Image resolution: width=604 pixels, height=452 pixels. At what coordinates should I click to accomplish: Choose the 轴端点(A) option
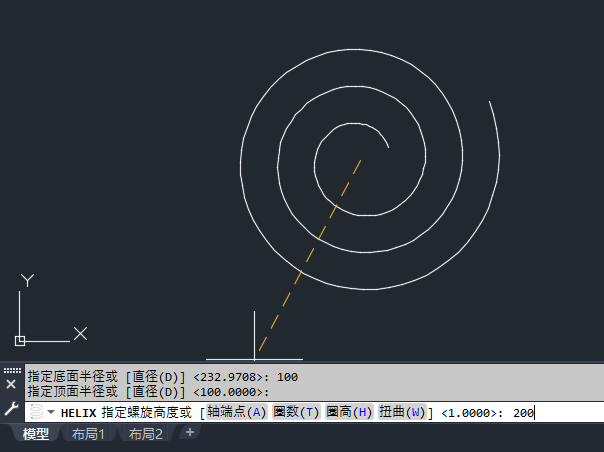pyautogui.click(x=237, y=412)
